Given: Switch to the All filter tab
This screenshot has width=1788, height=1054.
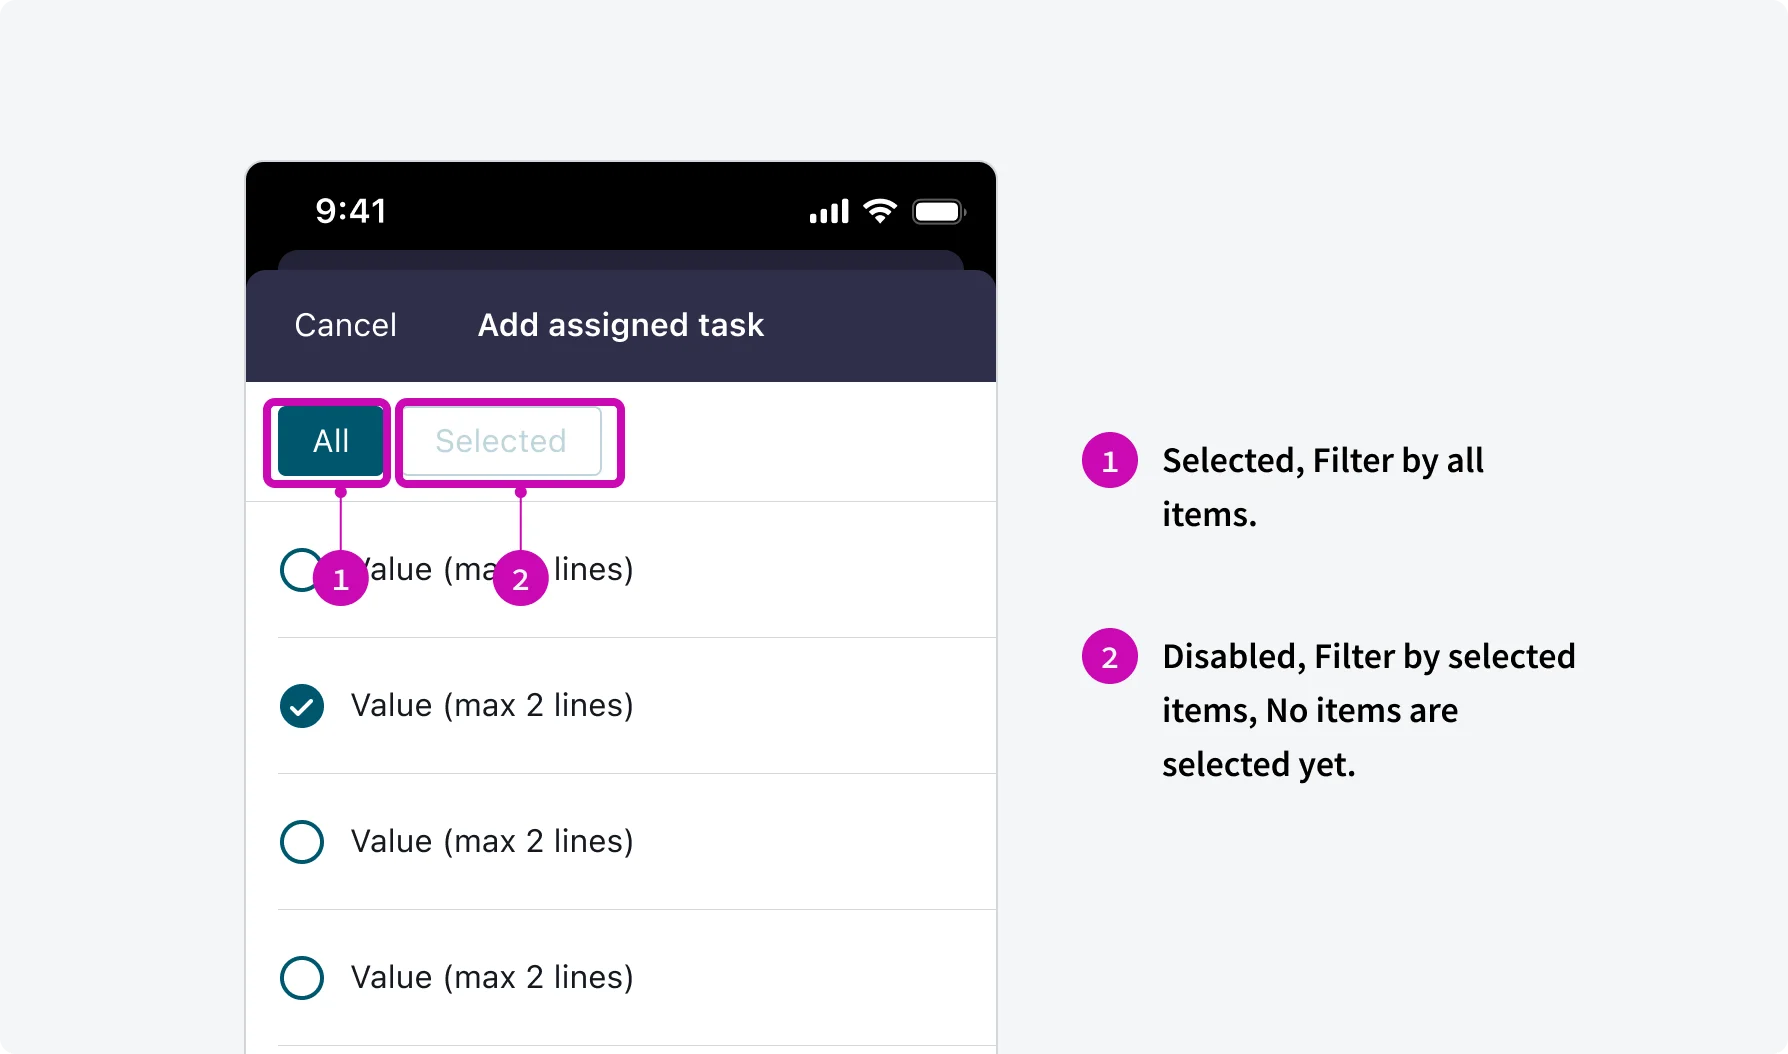Looking at the screenshot, I should [331, 441].
